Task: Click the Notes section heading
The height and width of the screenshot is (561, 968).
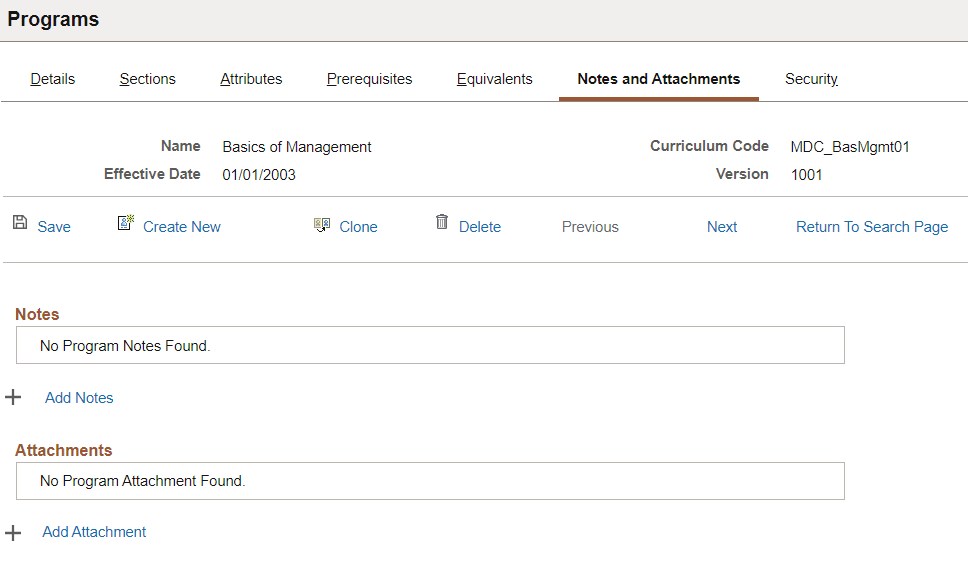Action: pos(37,314)
